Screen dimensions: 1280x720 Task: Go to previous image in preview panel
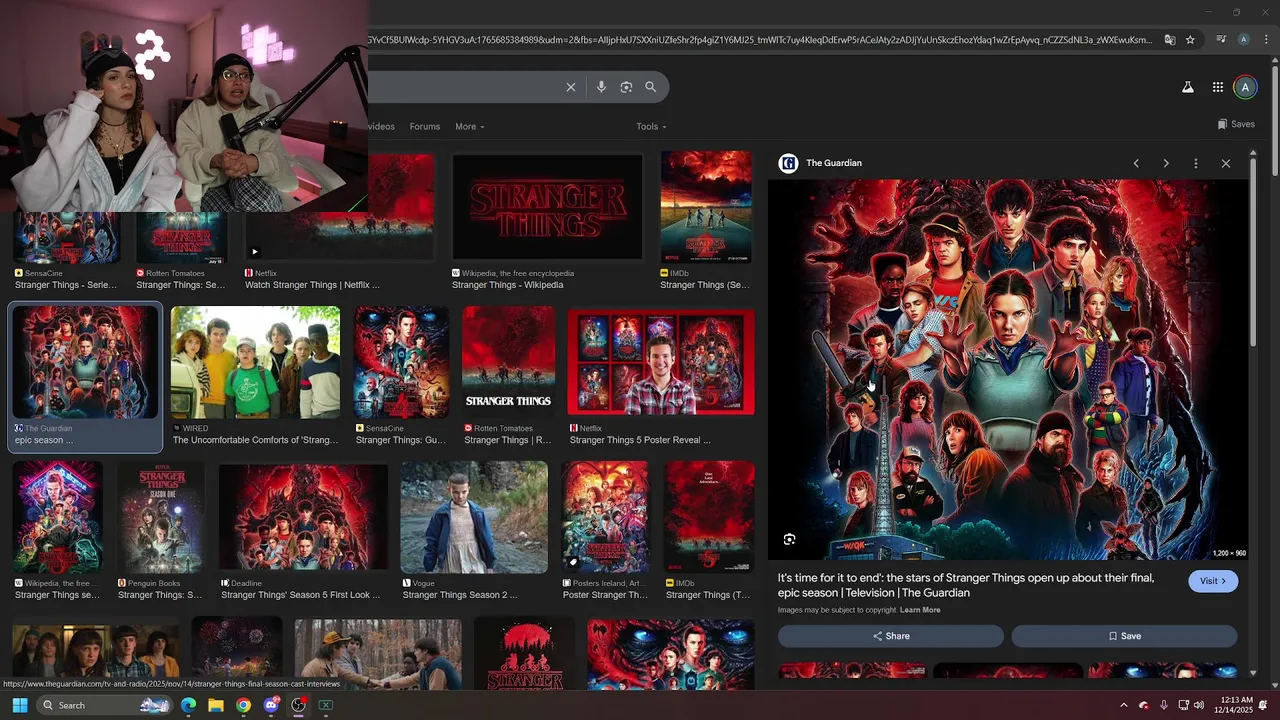(x=1136, y=163)
